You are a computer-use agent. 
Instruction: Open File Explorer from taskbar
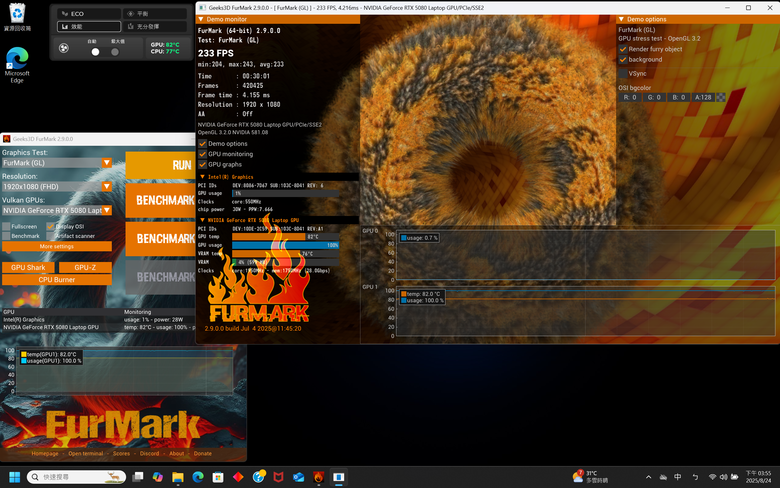coord(178,477)
